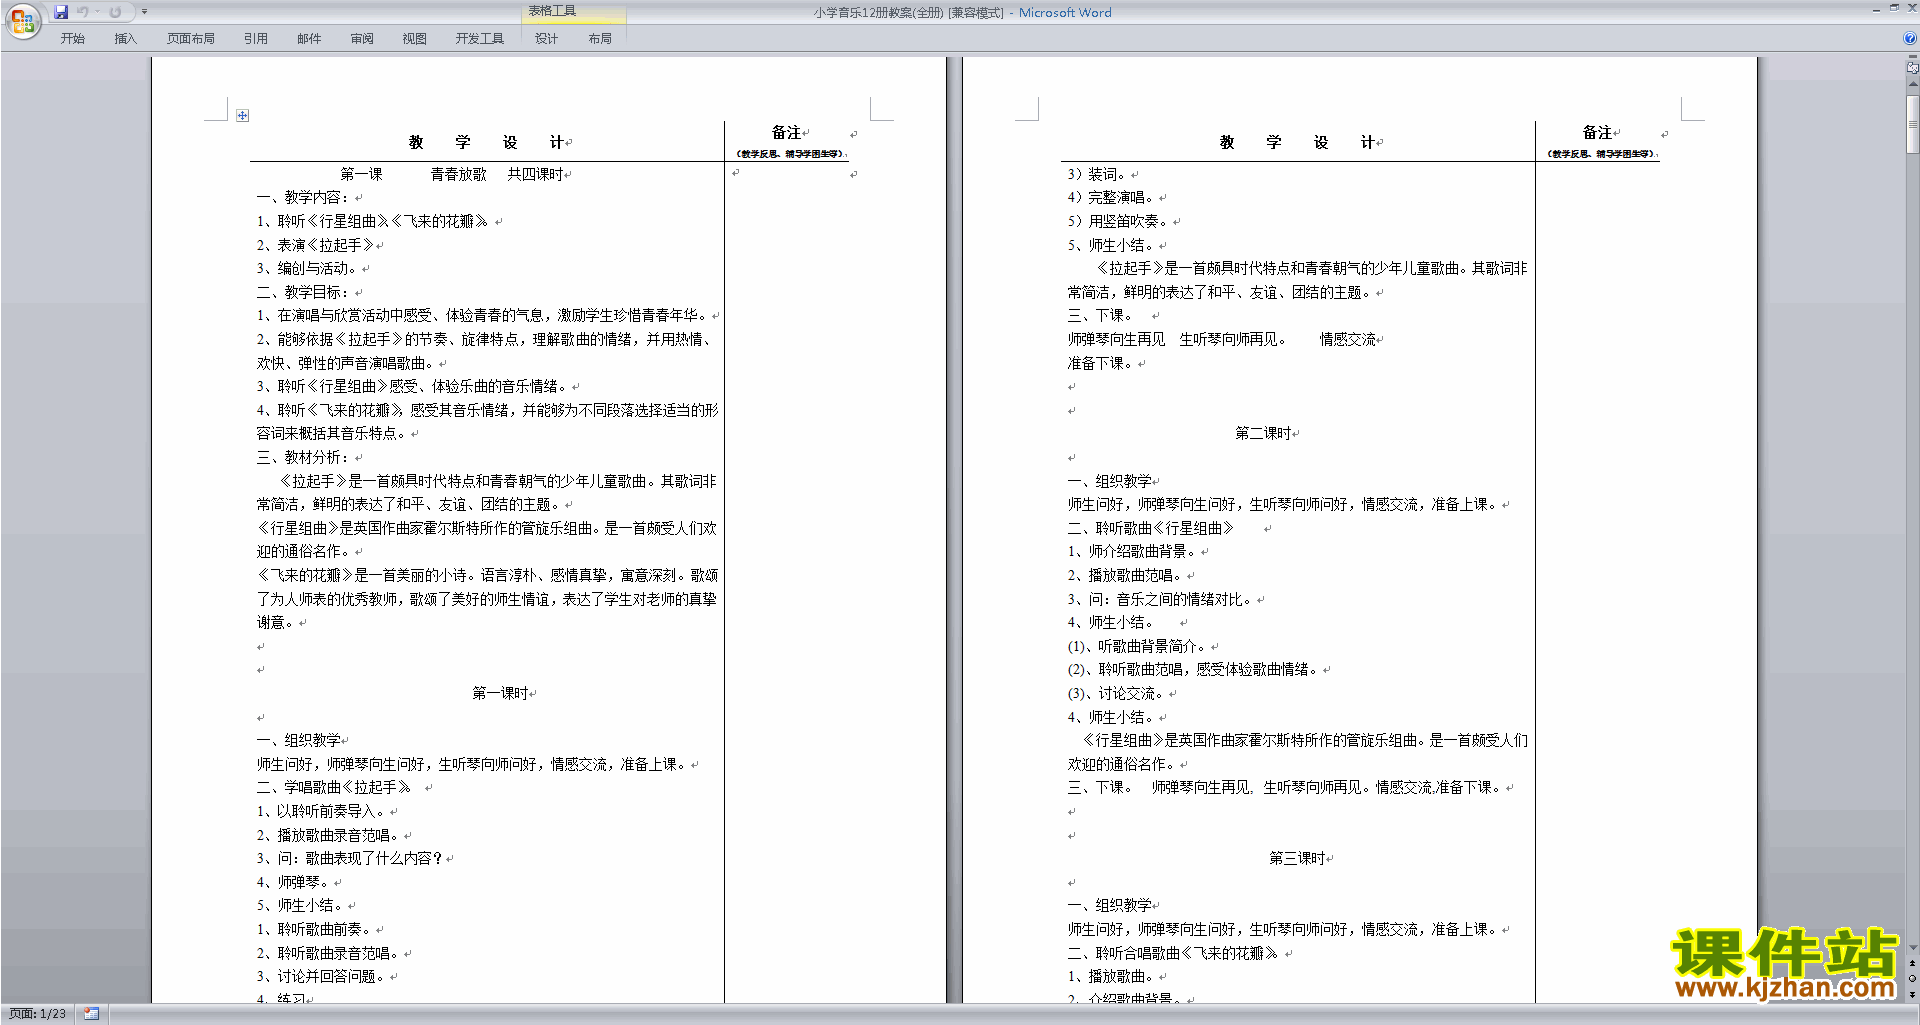The image size is (1920, 1025).
Task: Click the line 3、问：音乐之间的情绪对比。
Action: click(x=1161, y=599)
